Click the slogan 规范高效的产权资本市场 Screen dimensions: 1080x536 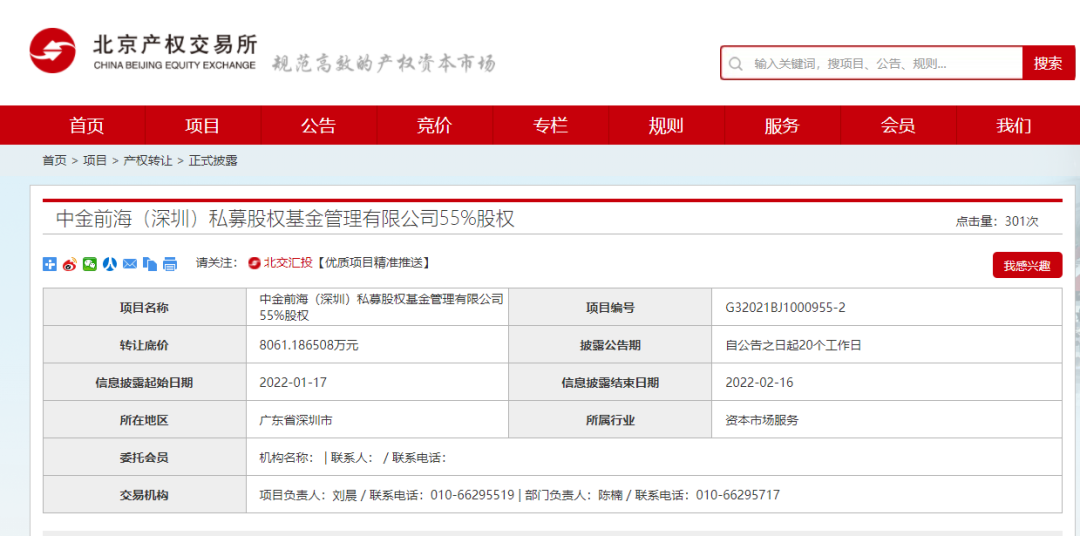click(x=384, y=63)
